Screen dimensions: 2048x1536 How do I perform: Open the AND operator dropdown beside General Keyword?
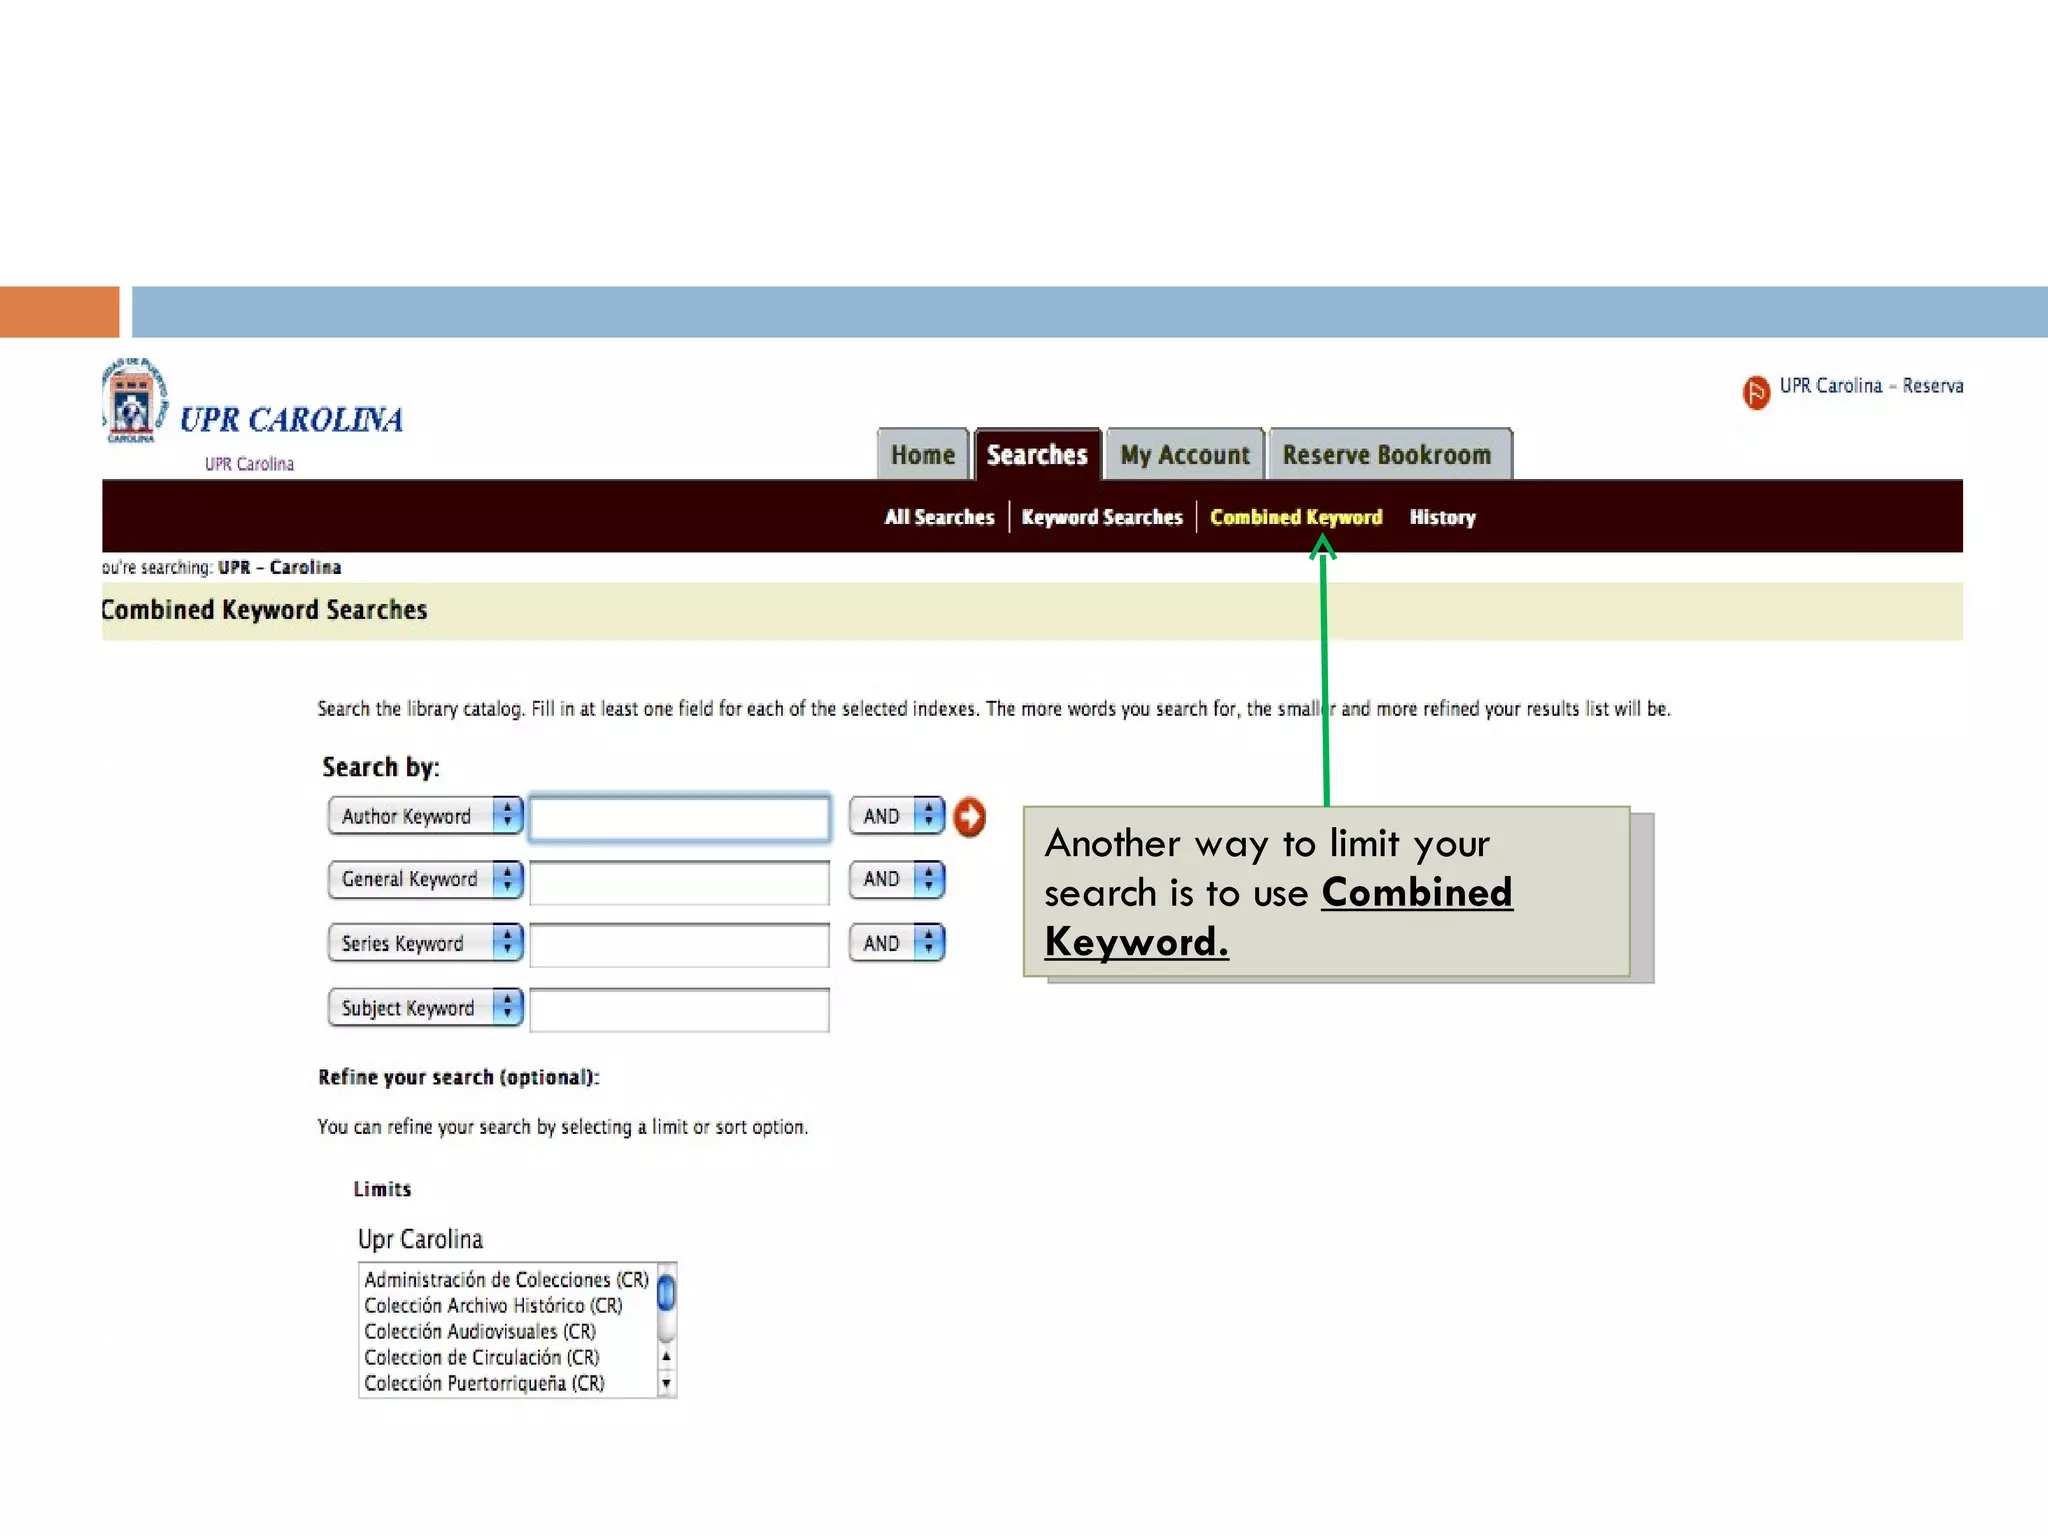897,879
